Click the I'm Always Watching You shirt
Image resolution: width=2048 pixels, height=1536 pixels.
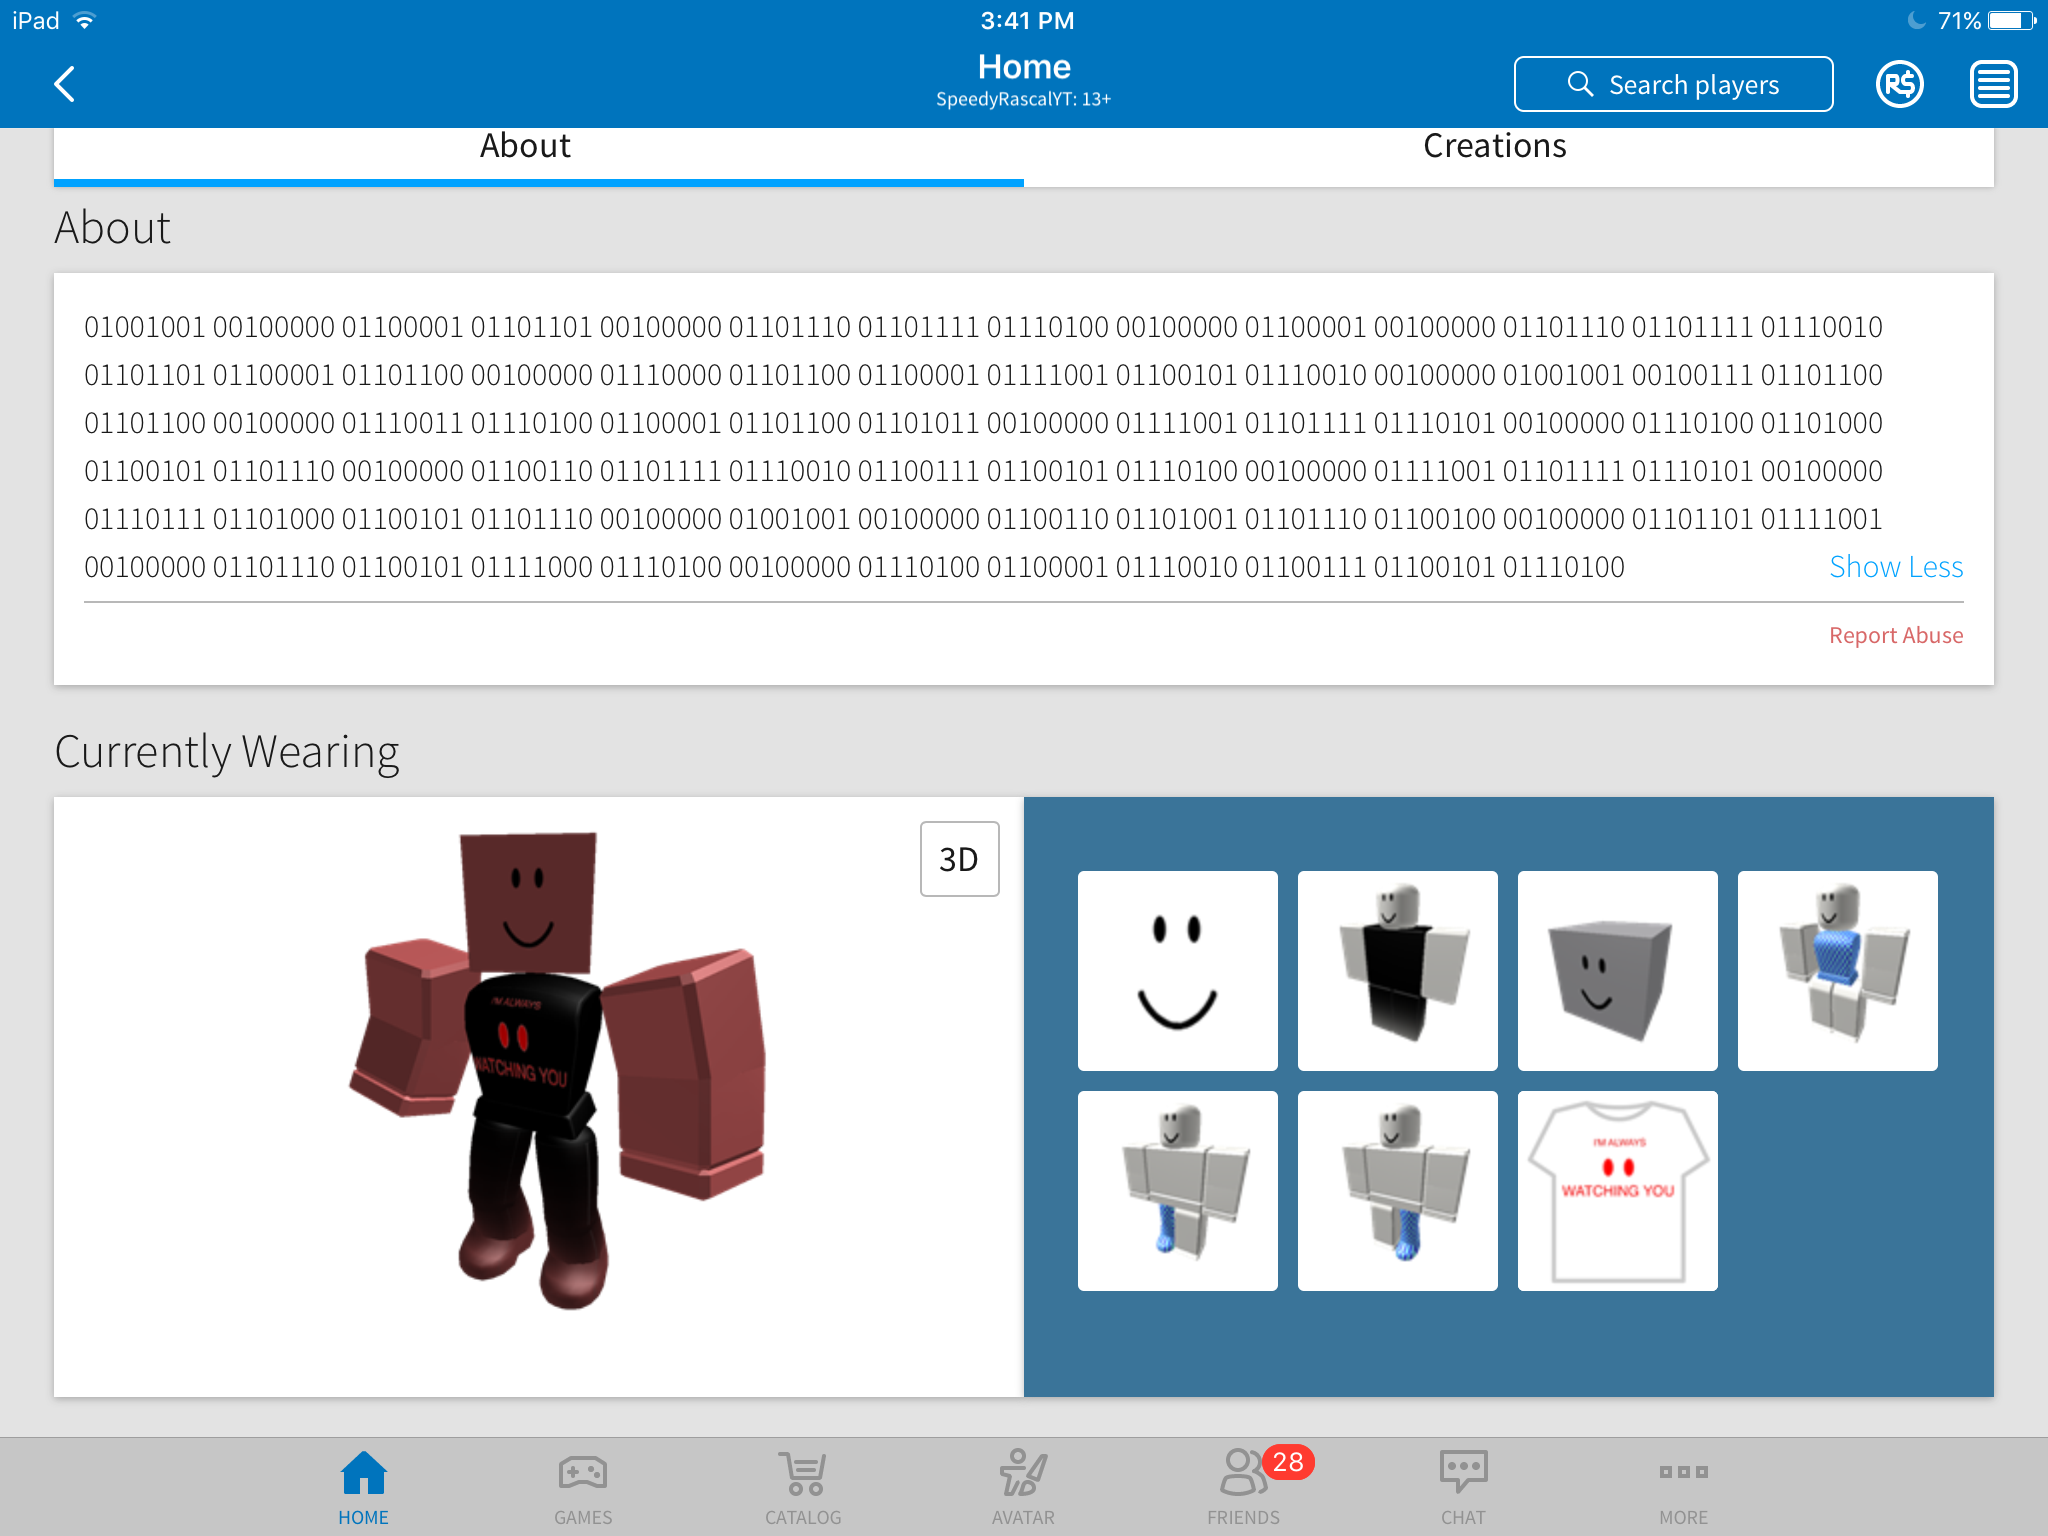coord(1617,1189)
